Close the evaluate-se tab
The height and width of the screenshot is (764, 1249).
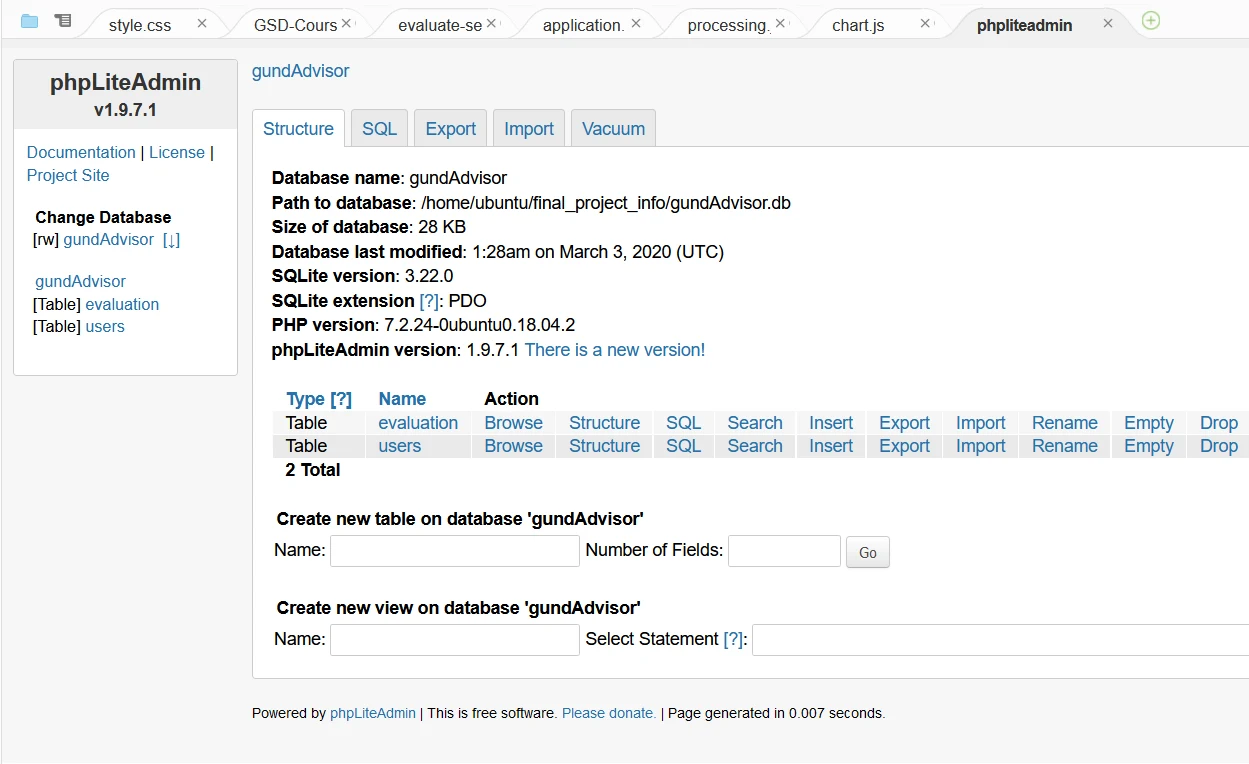[492, 23]
